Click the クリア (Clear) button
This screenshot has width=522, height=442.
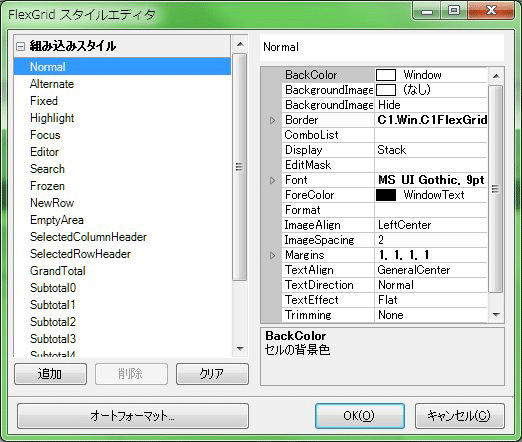(212, 374)
